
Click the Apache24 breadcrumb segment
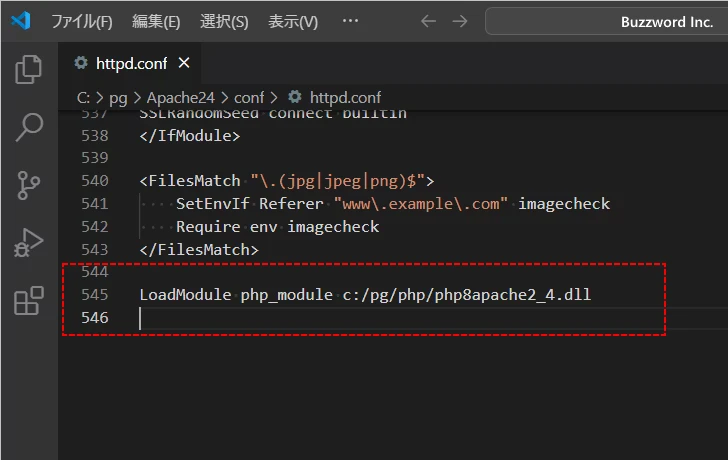(x=181, y=98)
